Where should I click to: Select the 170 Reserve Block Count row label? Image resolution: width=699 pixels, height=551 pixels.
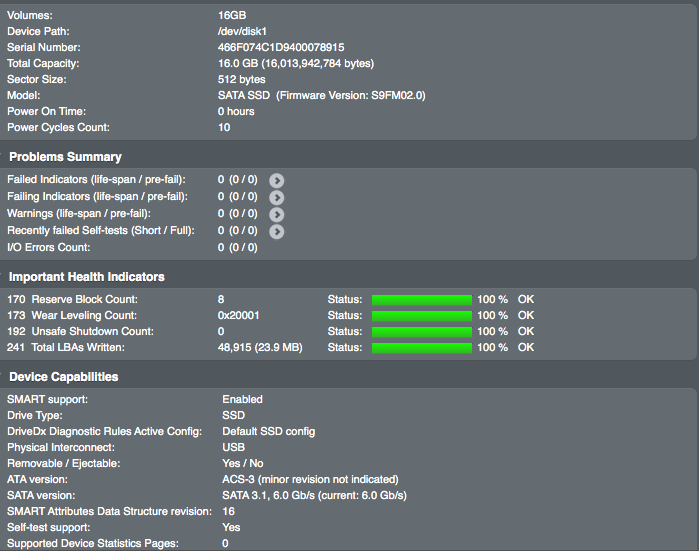[x=72, y=299]
